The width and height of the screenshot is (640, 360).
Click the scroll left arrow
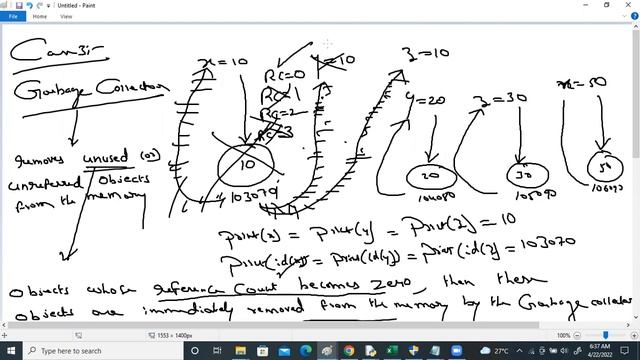(4, 325)
